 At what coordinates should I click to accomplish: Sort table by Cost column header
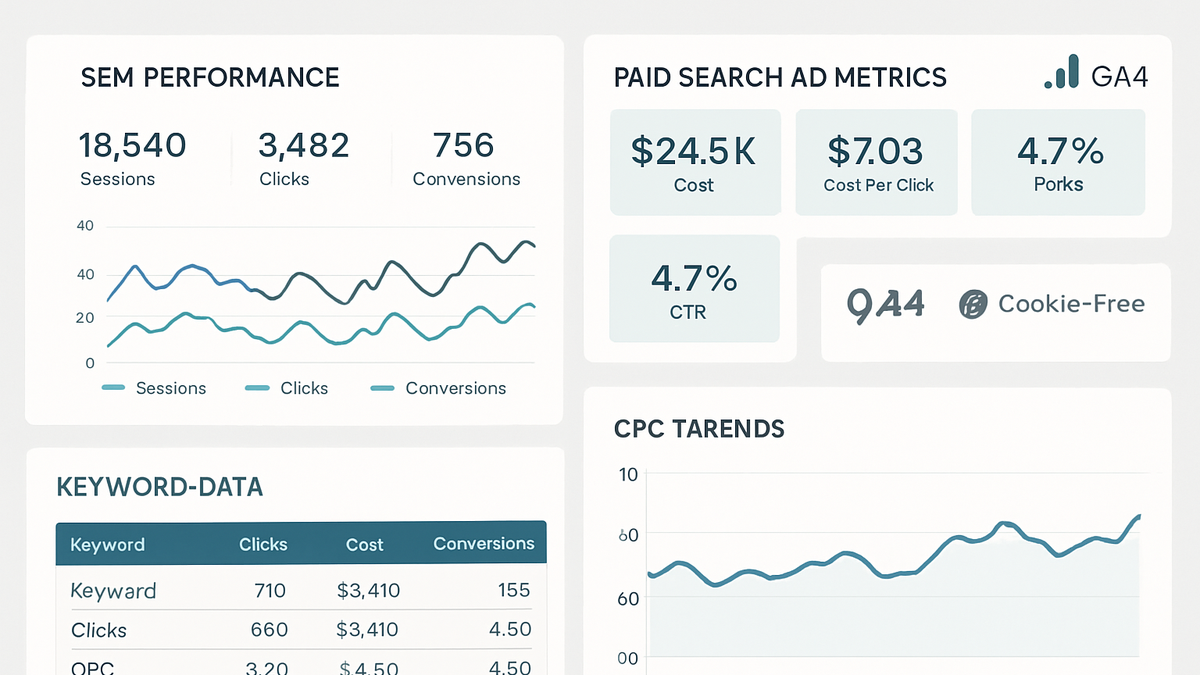pyautogui.click(x=364, y=545)
